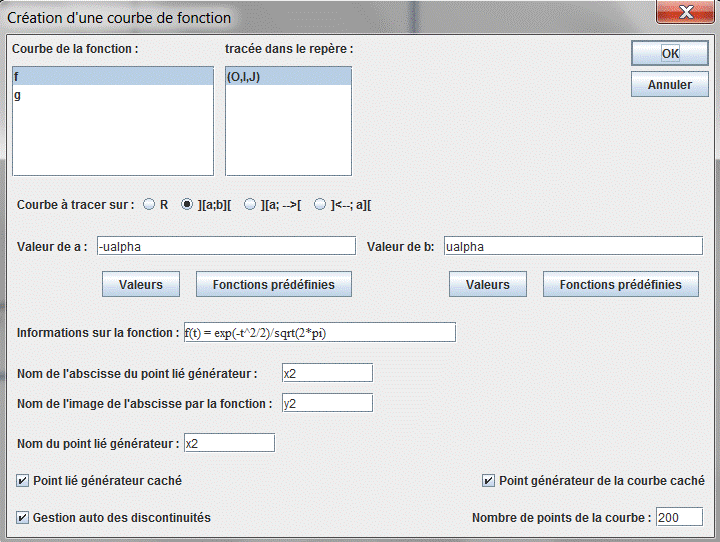Choose the ]a;b[ interval option
The height and width of the screenshot is (542, 720).
[x=186, y=204]
